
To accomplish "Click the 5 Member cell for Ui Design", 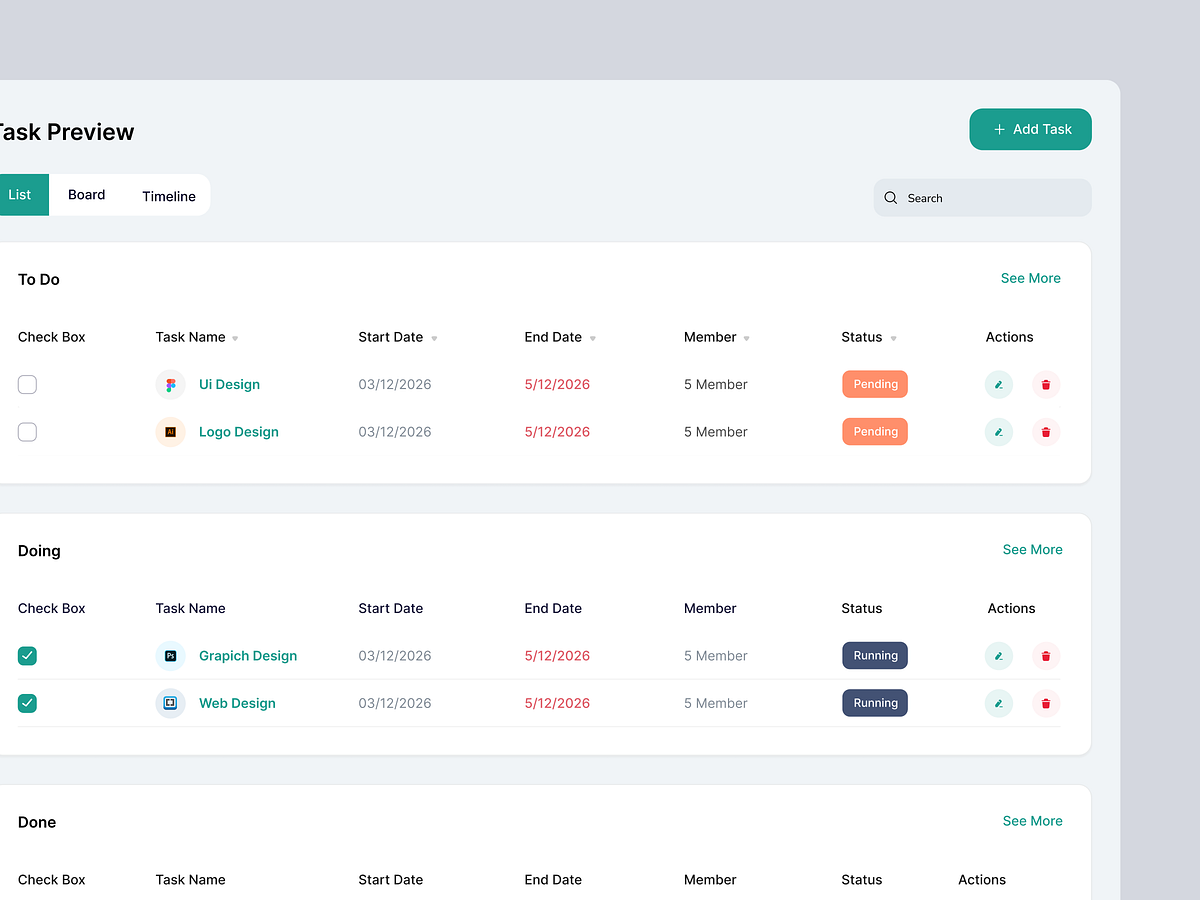I will pyautogui.click(x=716, y=384).
